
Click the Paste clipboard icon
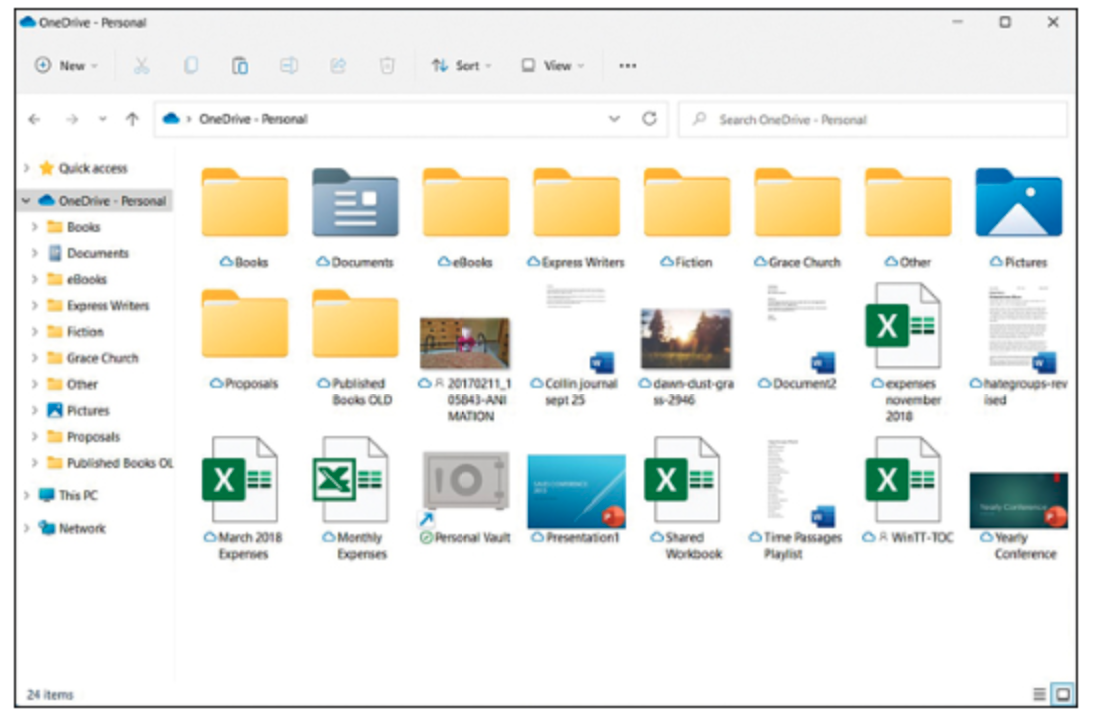point(240,66)
